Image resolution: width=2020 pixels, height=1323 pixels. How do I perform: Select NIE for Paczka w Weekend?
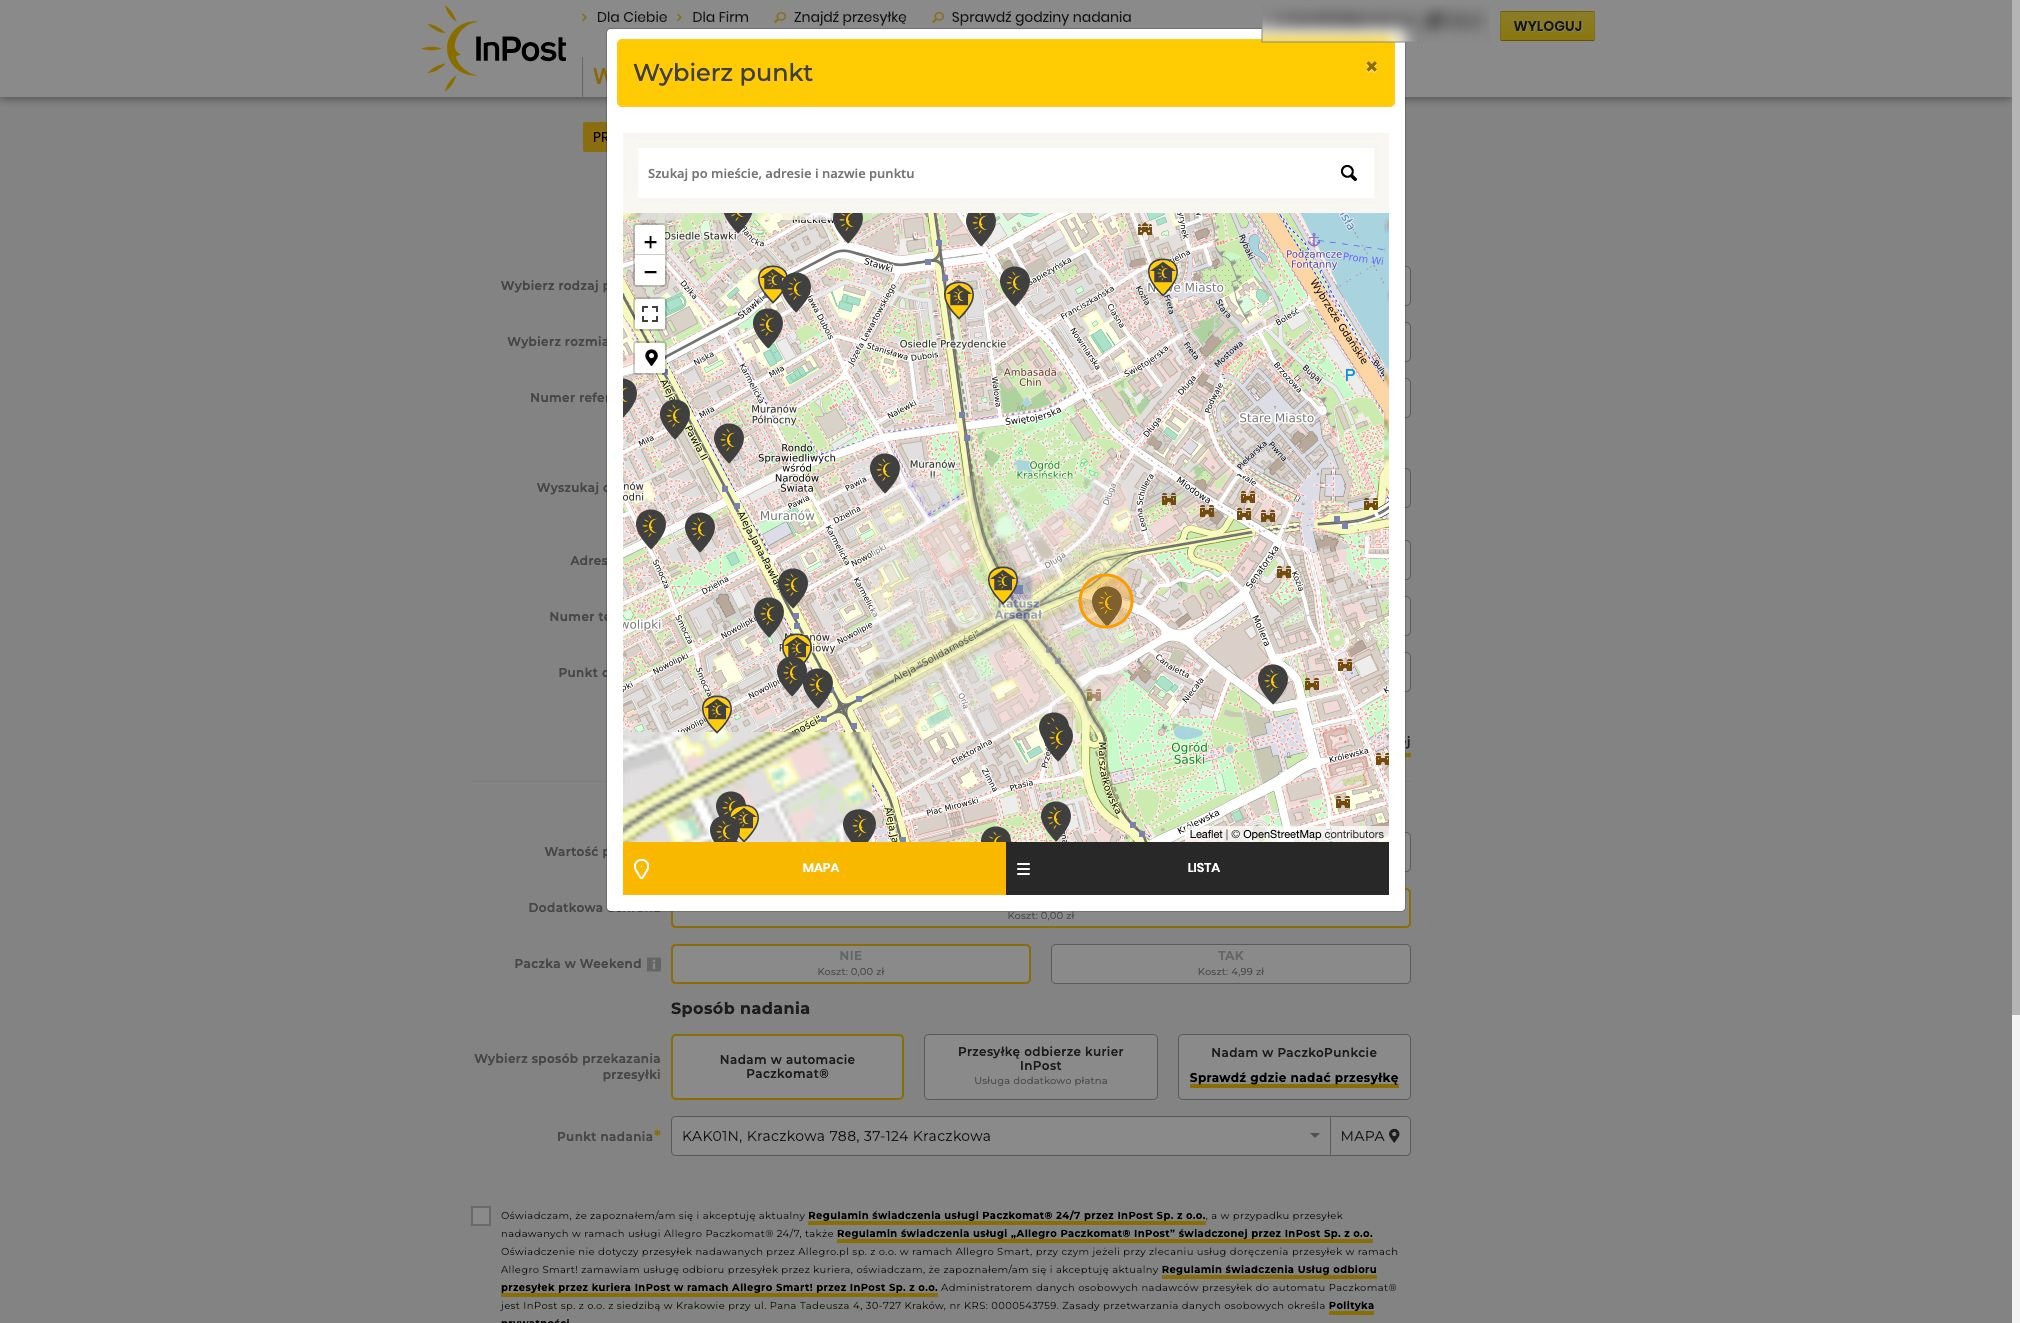(851, 963)
